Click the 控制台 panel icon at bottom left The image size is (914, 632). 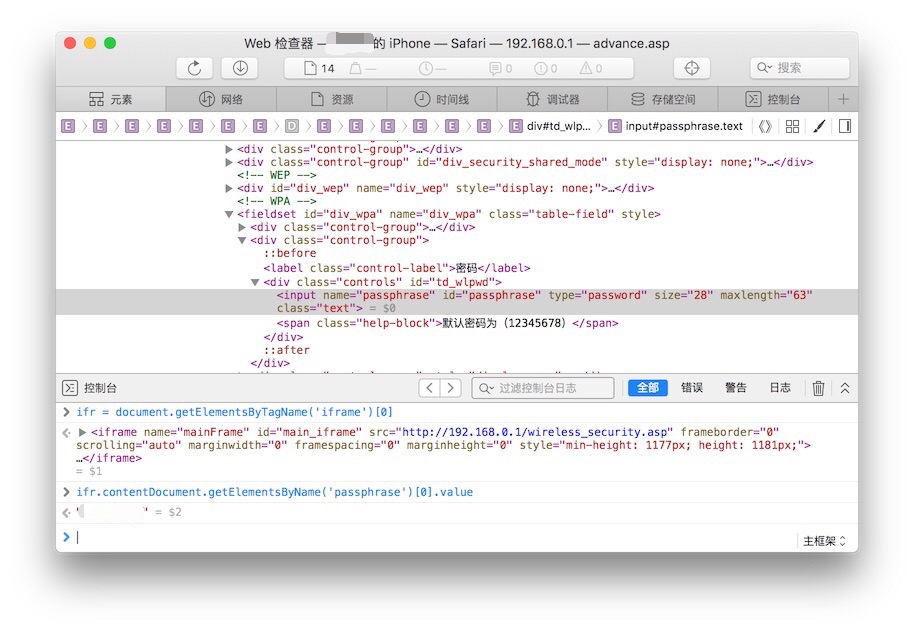pos(69,387)
